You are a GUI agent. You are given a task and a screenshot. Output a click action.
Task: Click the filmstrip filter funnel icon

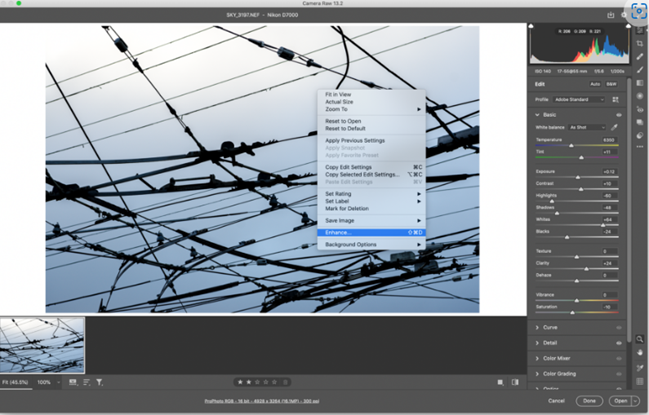[100, 382]
